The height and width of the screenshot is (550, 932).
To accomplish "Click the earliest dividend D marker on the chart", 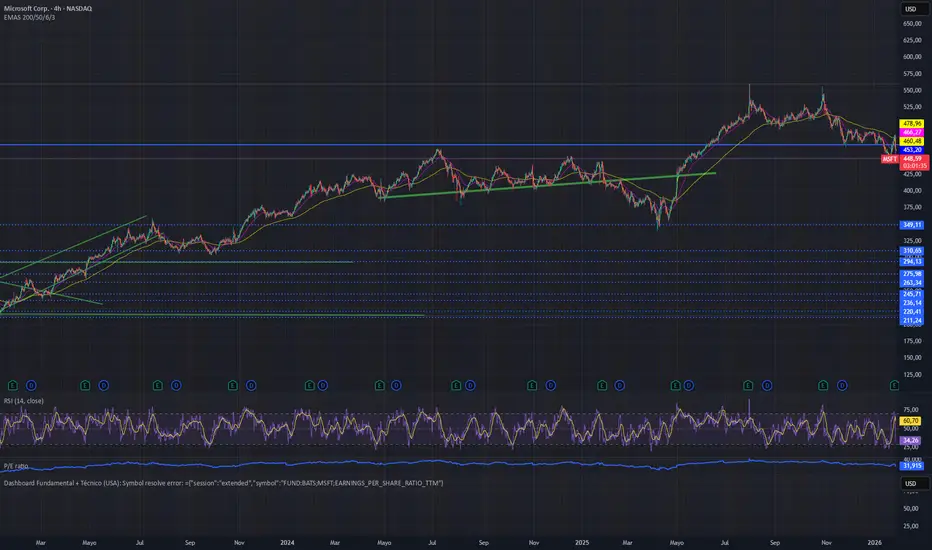I will [31, 385].
